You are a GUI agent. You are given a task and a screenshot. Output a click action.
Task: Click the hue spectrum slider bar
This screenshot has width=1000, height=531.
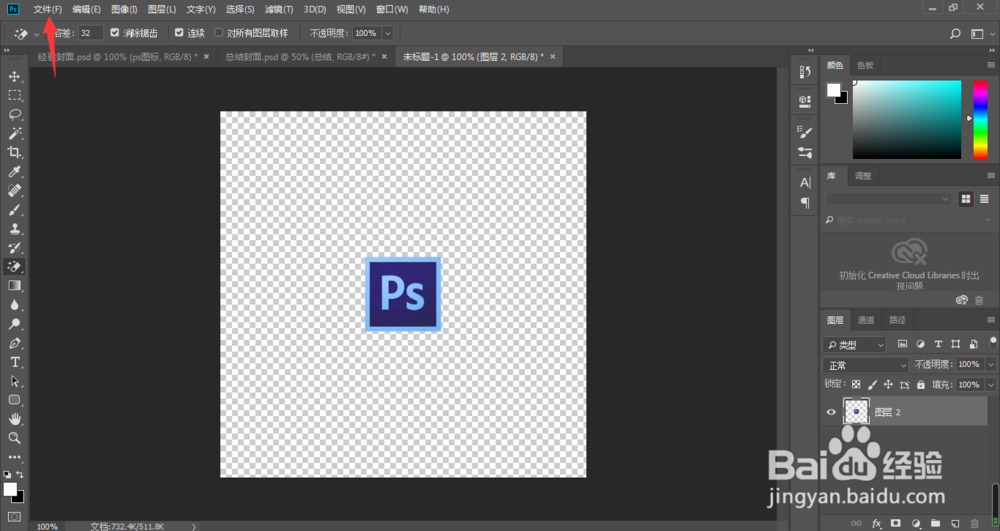point(980,120)
